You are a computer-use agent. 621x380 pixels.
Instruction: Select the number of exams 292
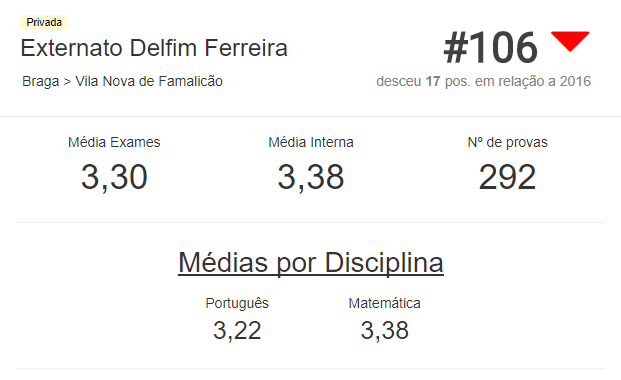click(507, 177)
